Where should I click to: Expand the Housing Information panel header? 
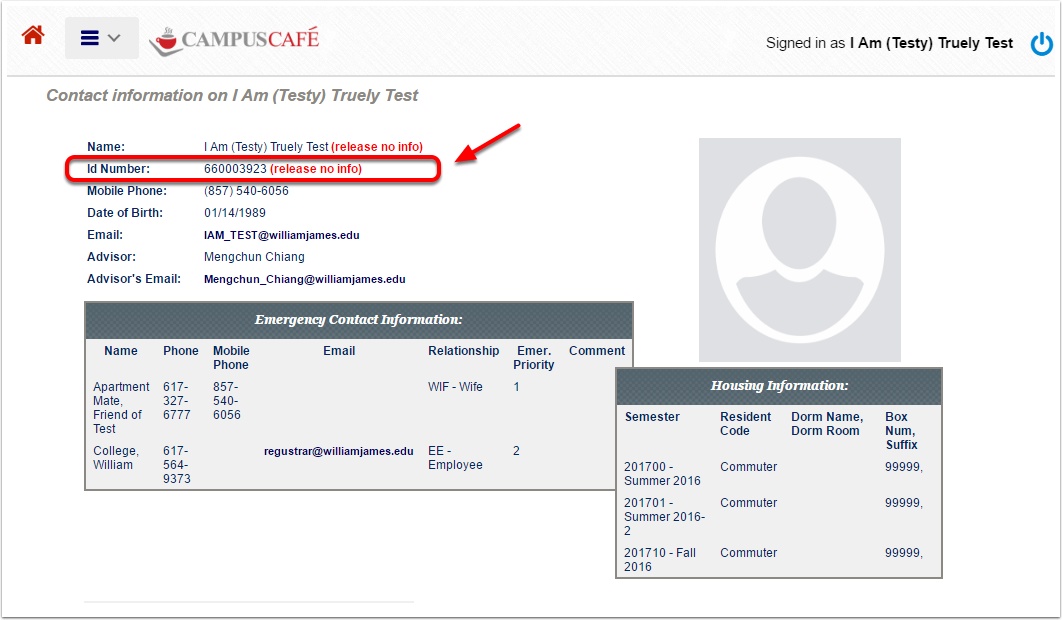click(778, 386)
